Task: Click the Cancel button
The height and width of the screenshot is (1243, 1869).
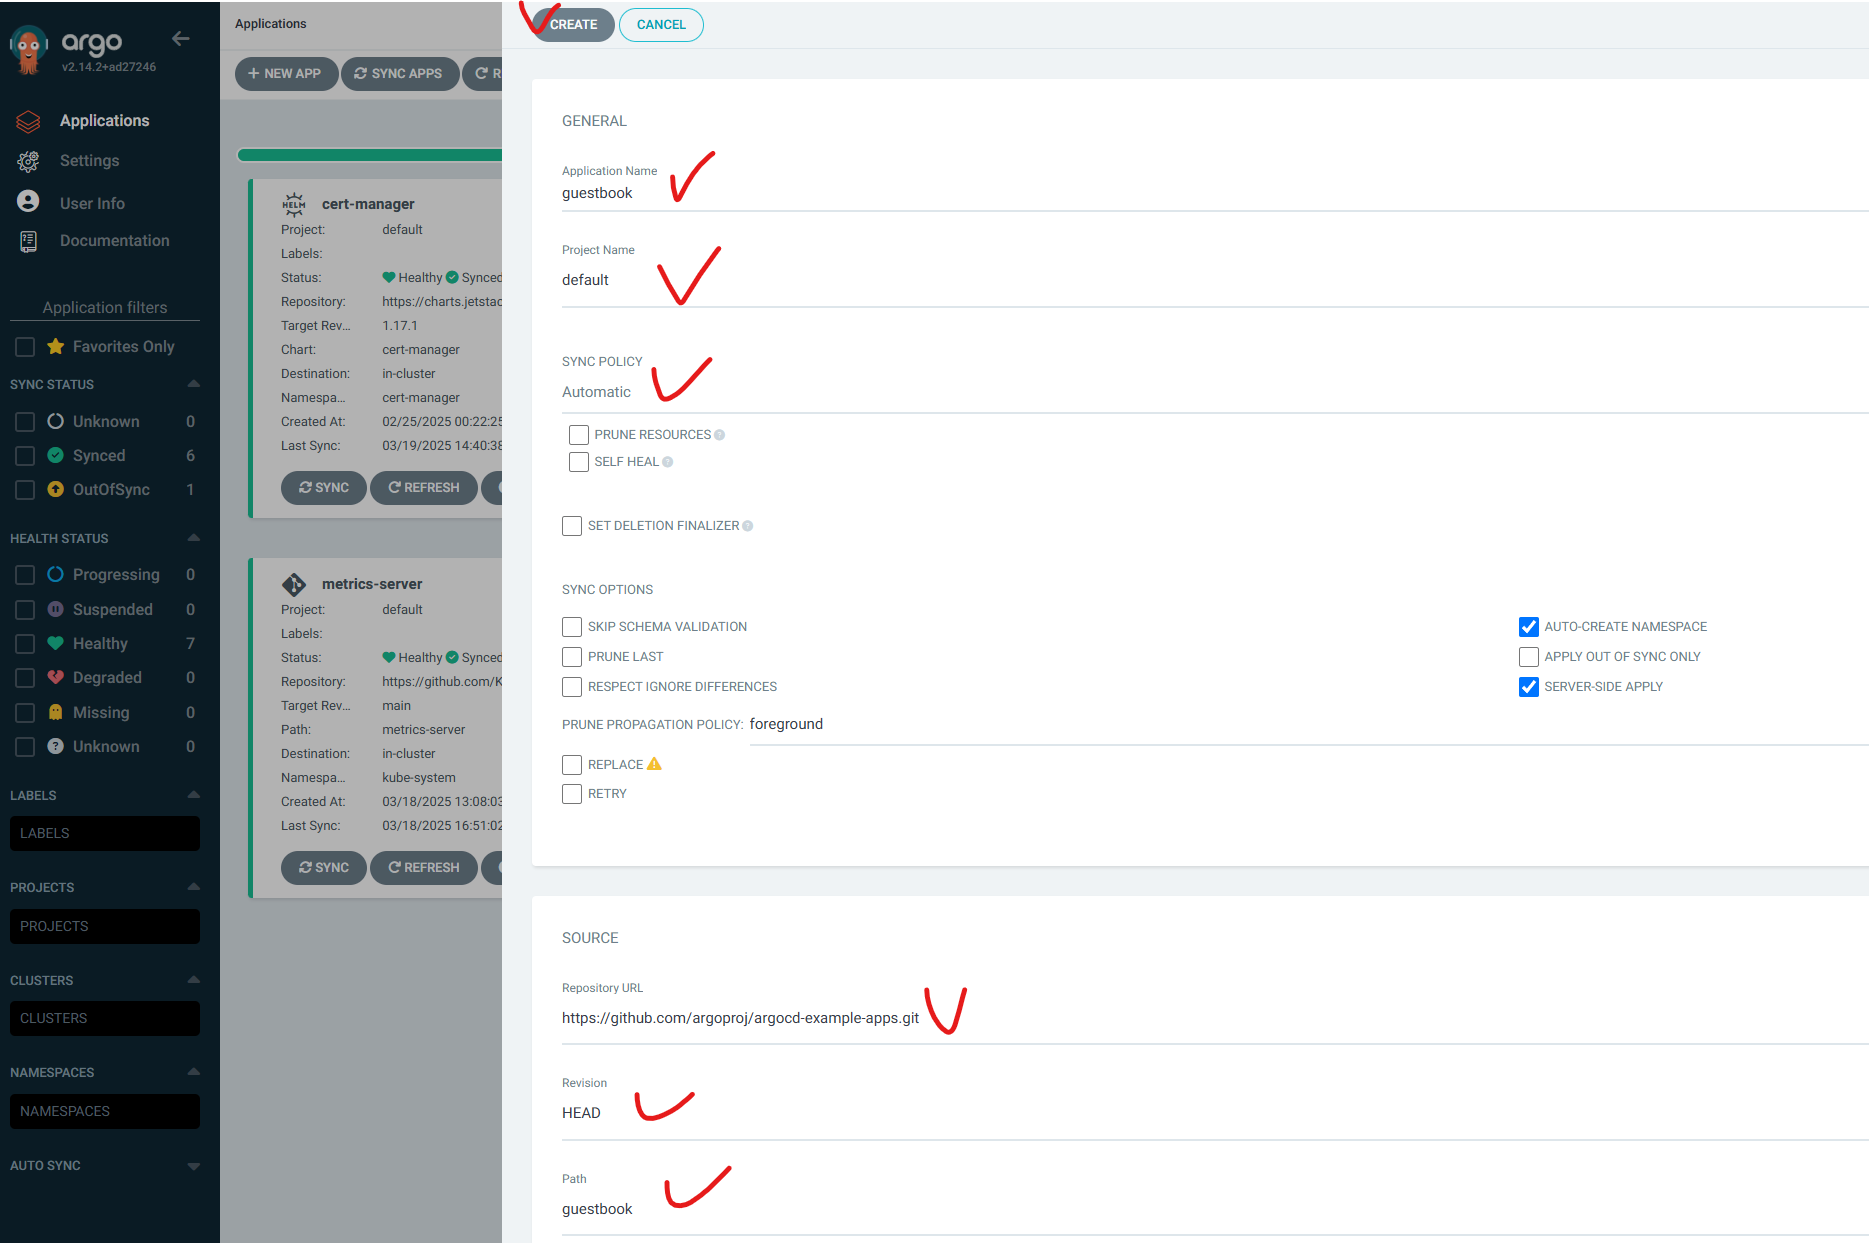Action: [x=661, y=25]
